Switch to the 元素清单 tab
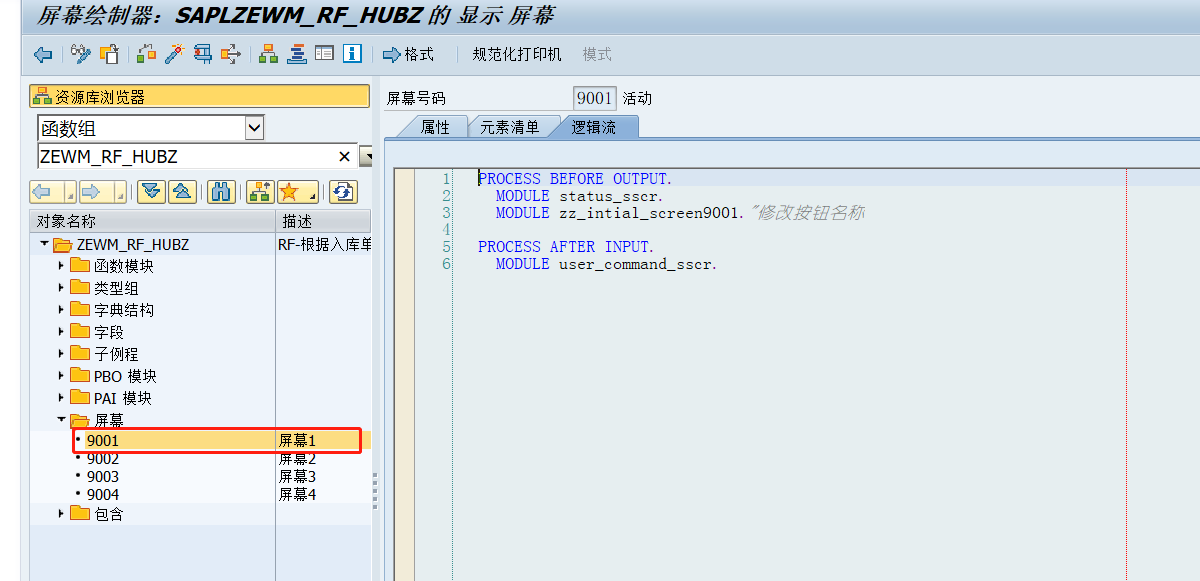 click(x=512, y=126)
